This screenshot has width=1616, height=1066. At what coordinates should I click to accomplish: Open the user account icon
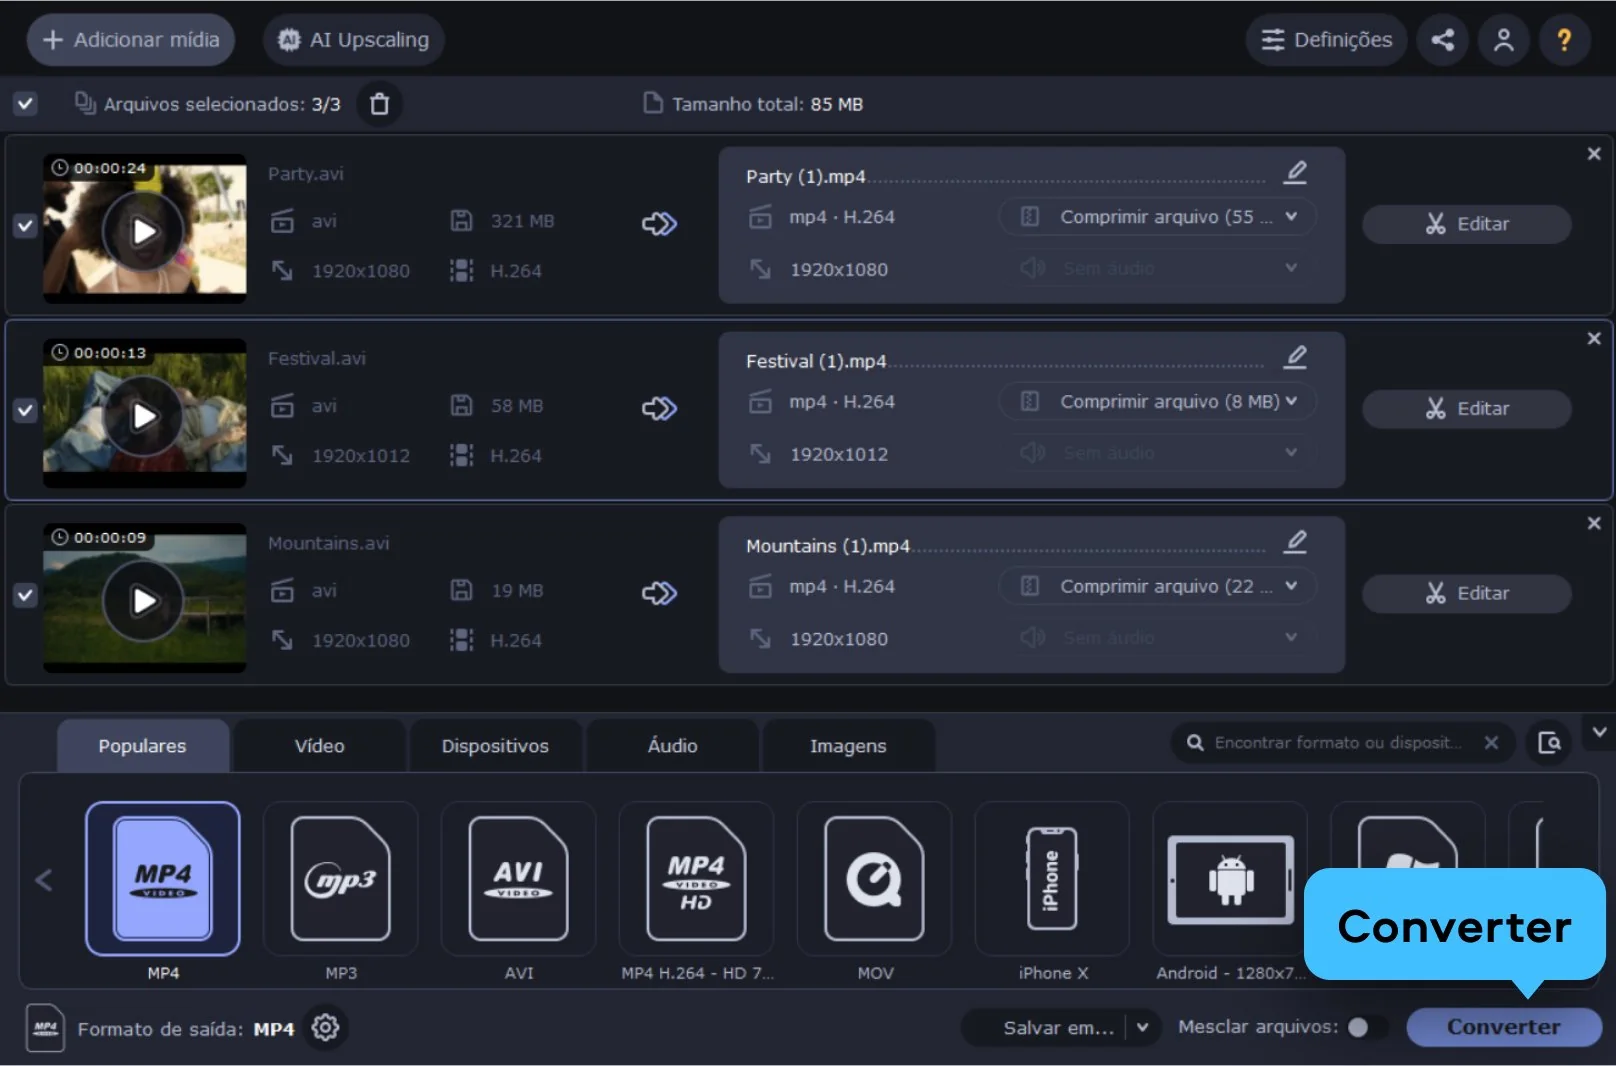(x=1503, y=40)
